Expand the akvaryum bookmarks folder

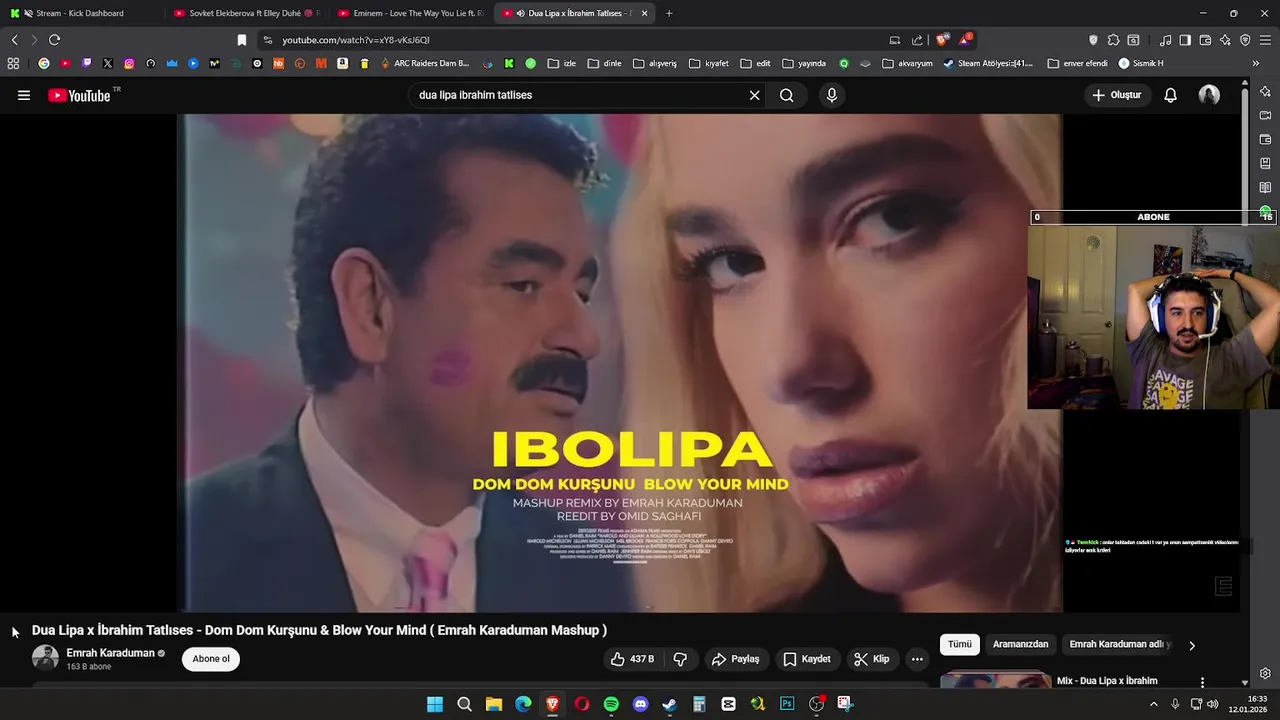pyautogui.click(x=907, y=63)
